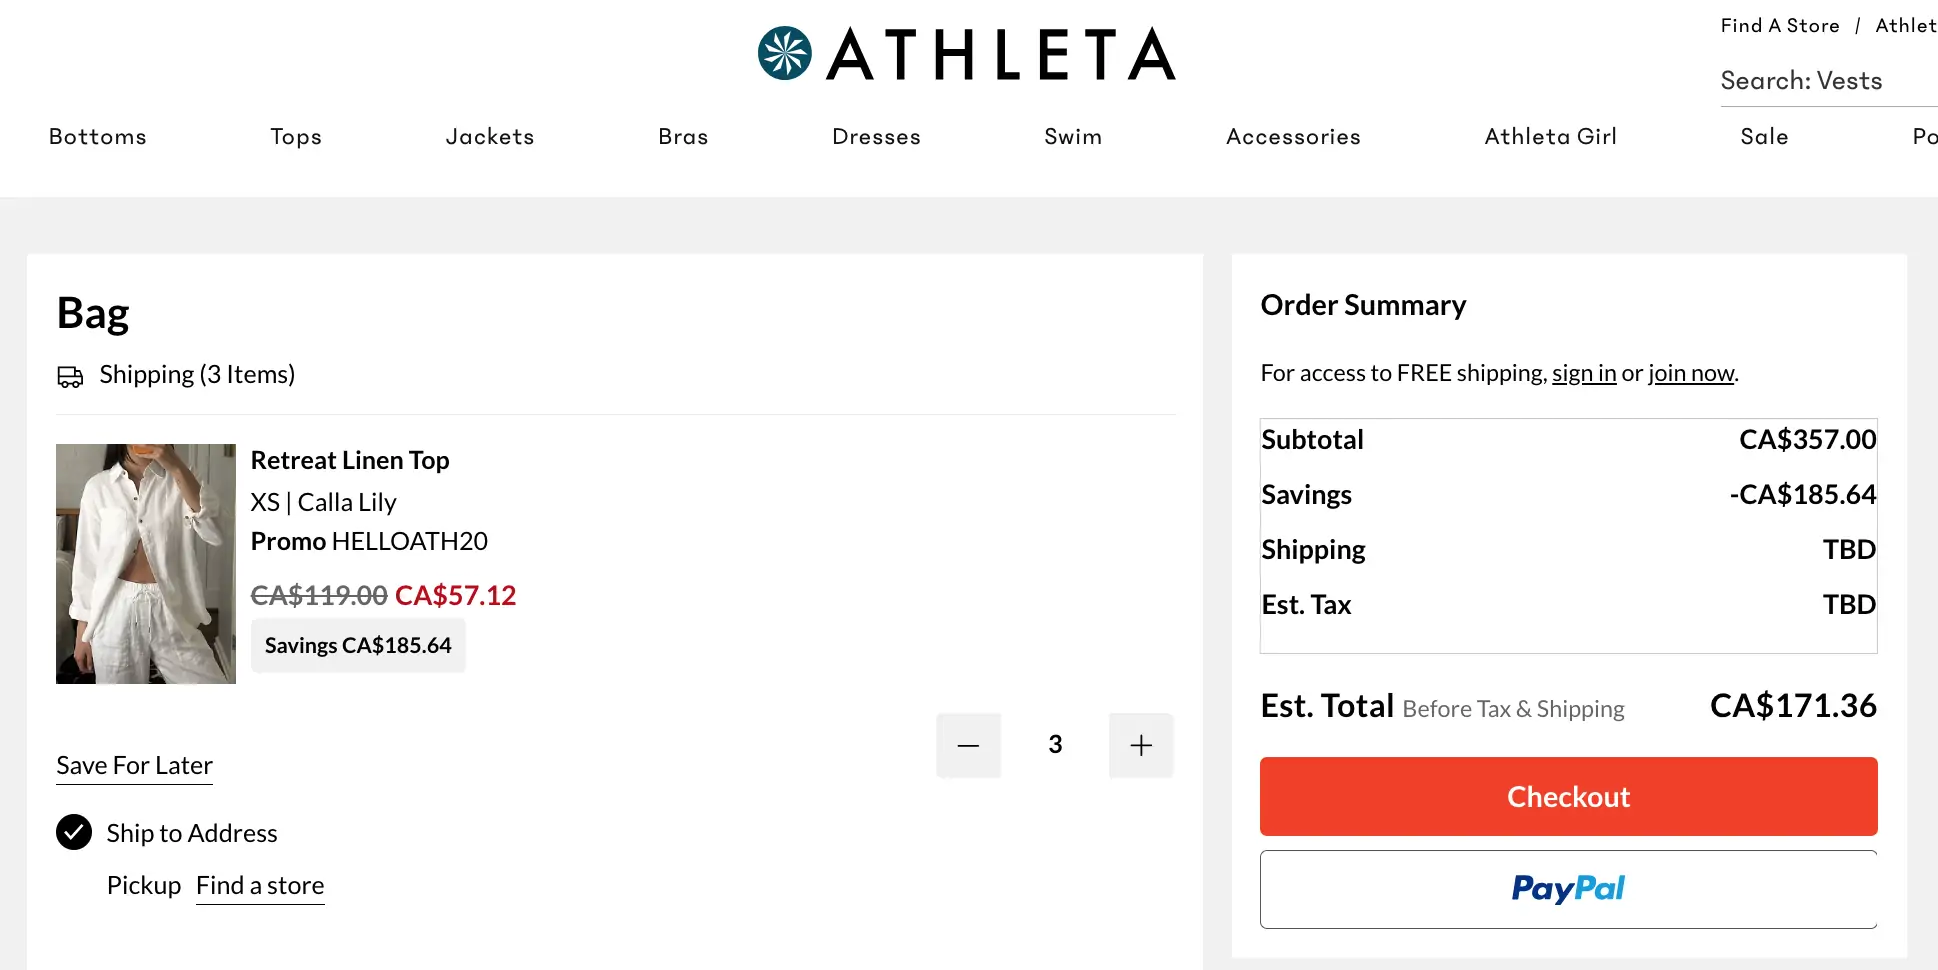Choose the Pickup option
This screenshot has width=1938, height=970.
pos(143,885)
